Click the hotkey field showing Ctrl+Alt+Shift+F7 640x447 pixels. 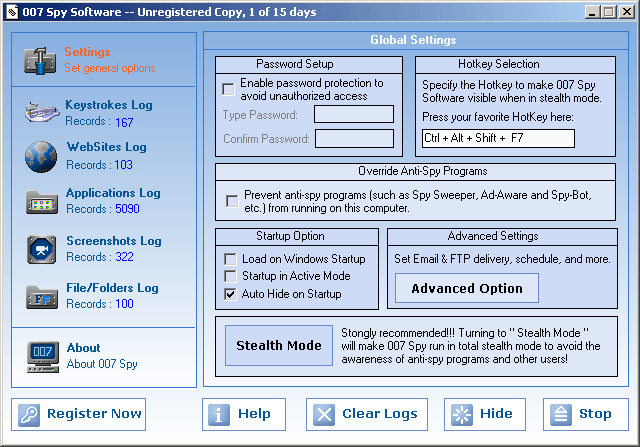[498, 138]
